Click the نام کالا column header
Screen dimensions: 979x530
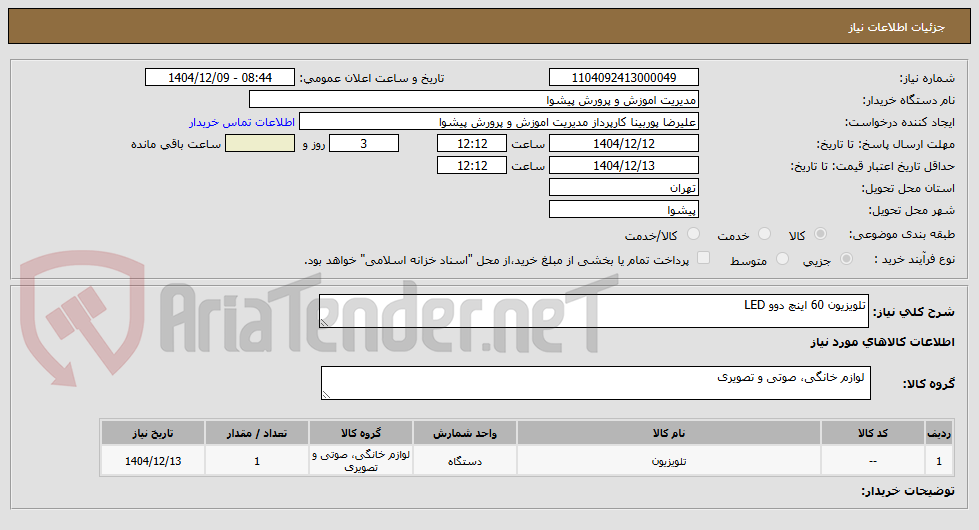669,433
